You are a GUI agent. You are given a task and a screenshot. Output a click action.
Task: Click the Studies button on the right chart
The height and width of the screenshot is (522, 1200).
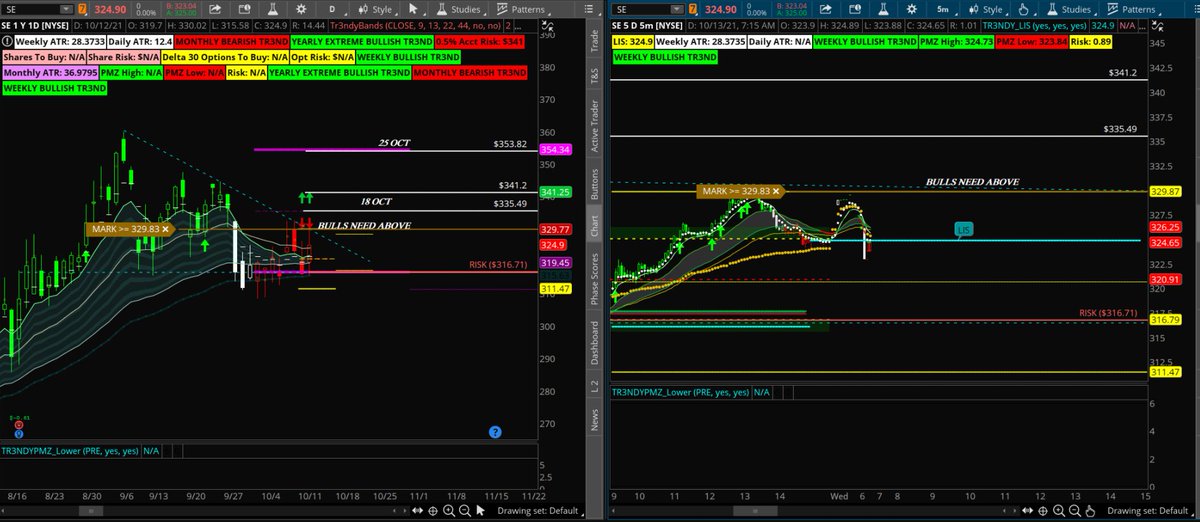(1071, 9)
